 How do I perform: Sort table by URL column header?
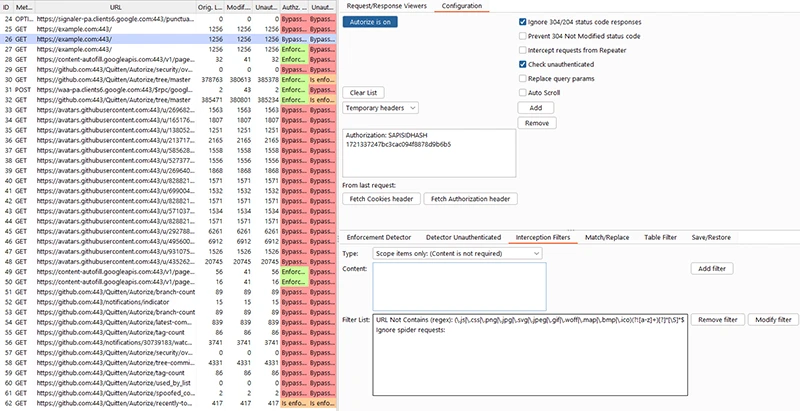pyautogui.click(x=116, y=8)
